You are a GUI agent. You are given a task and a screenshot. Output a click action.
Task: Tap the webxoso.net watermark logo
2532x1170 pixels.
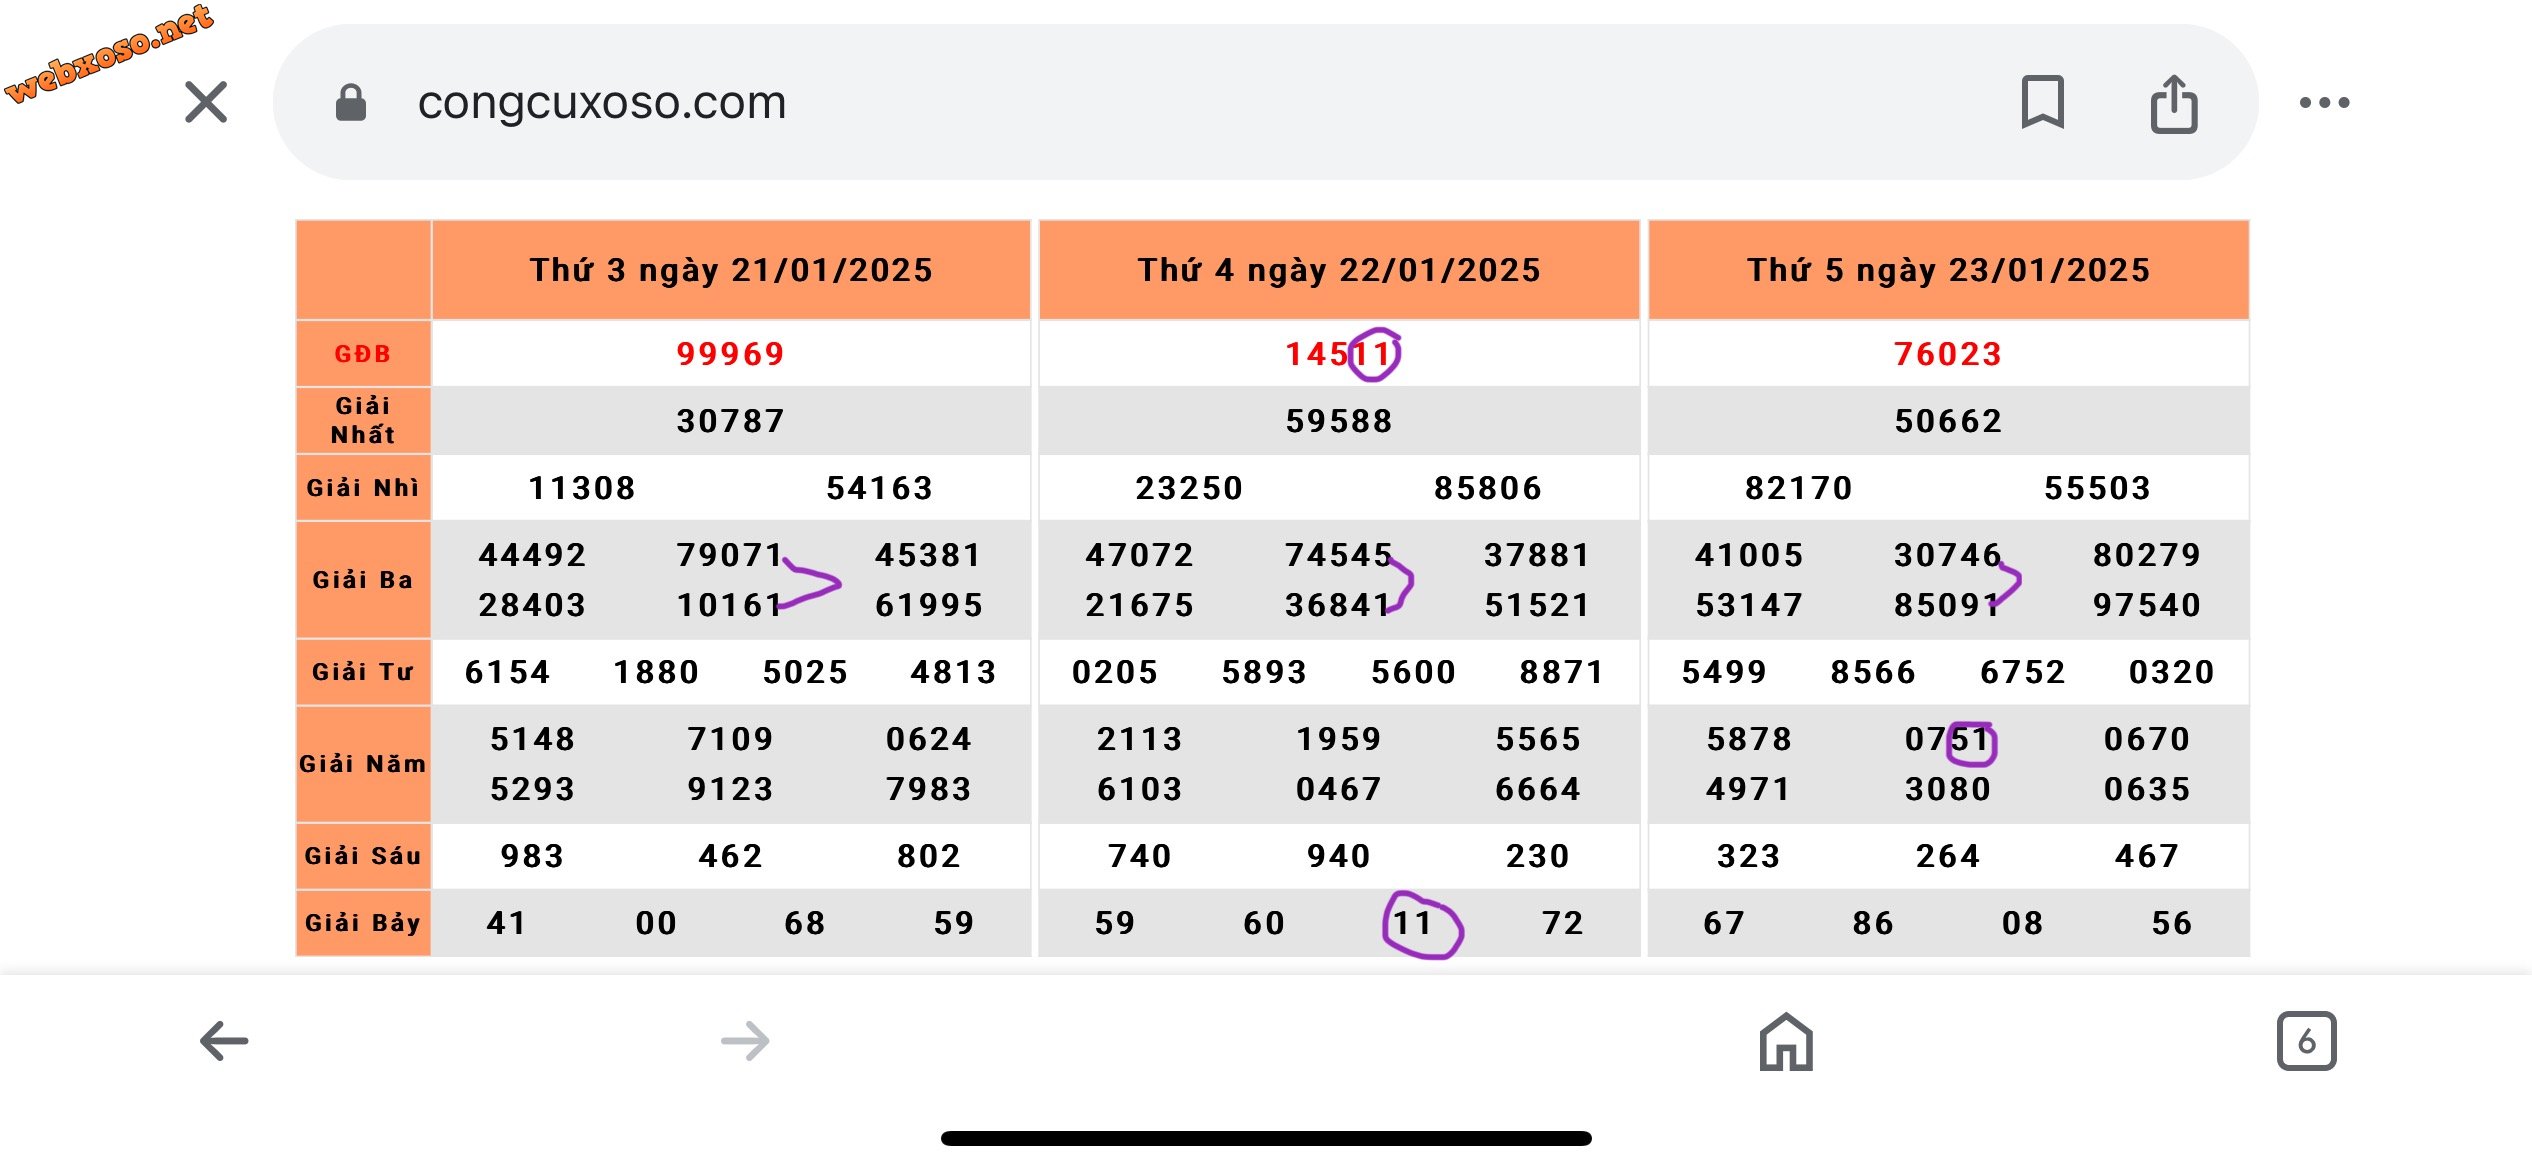click(x=108, y=52)
